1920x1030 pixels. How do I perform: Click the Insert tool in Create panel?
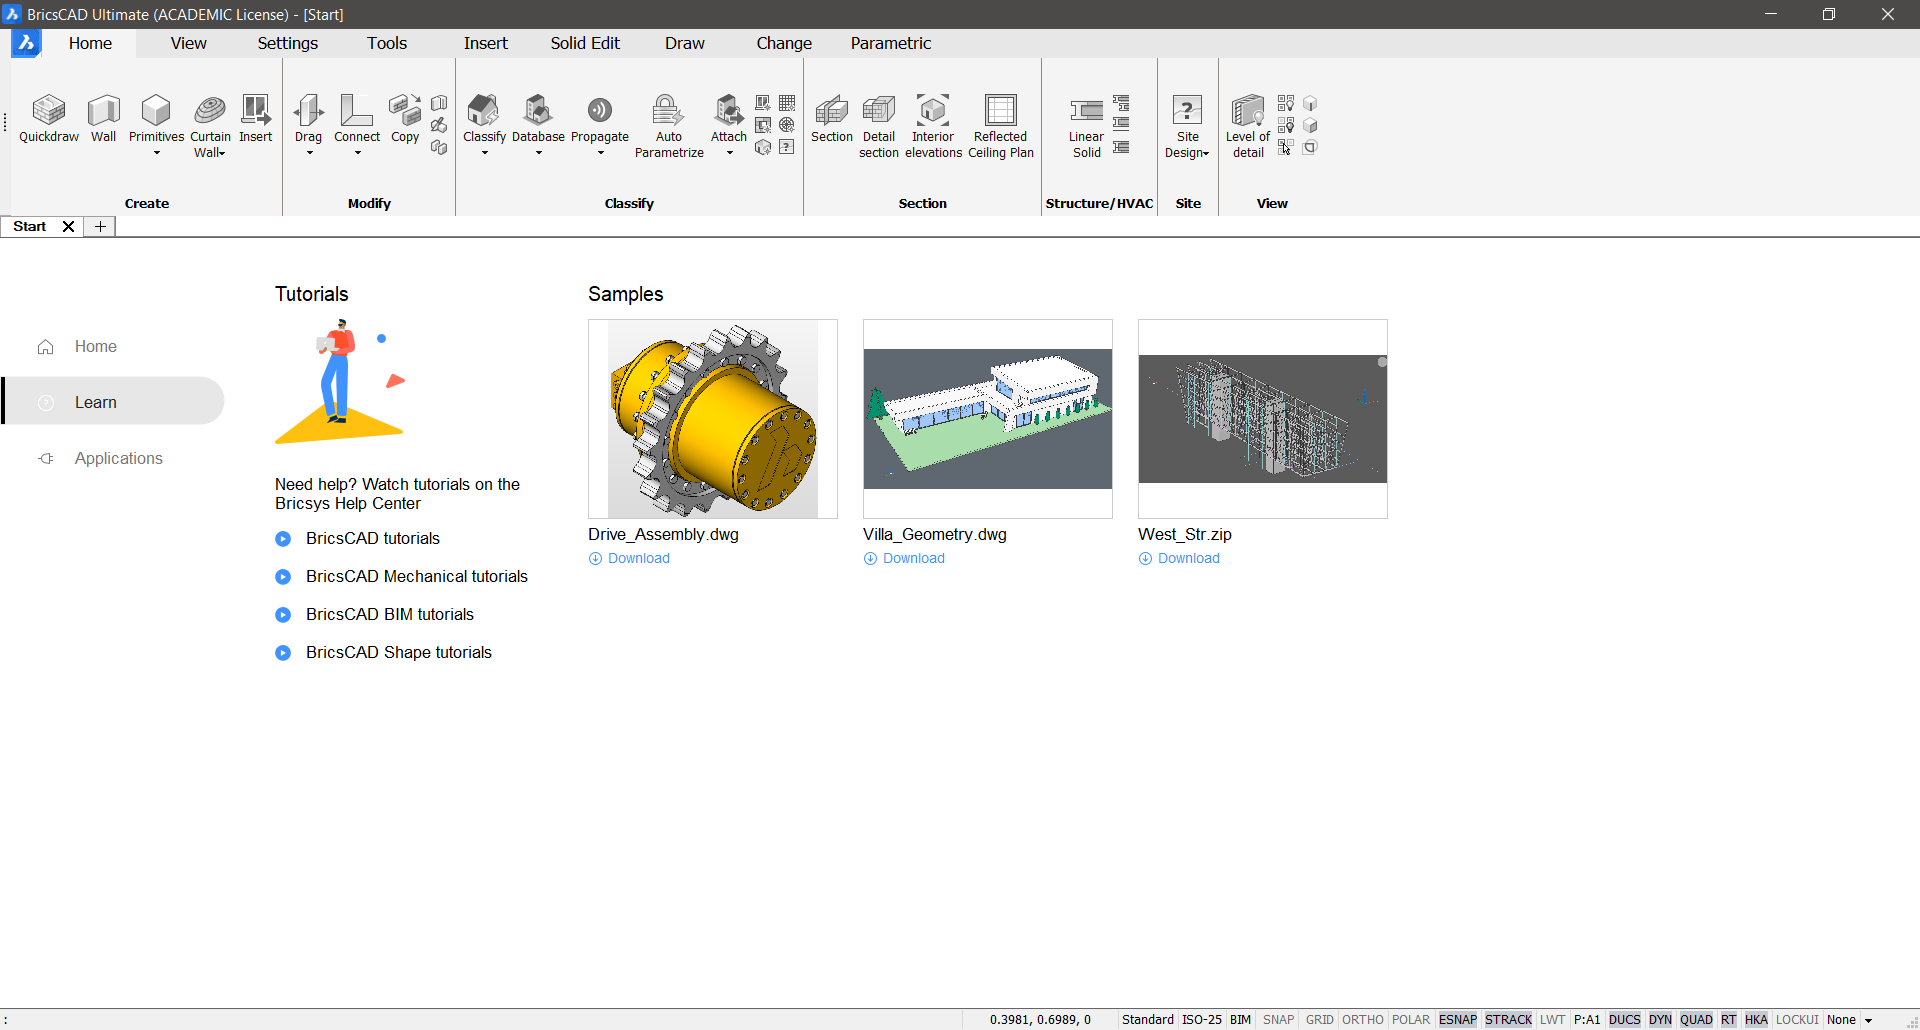[x=256, y=119]
